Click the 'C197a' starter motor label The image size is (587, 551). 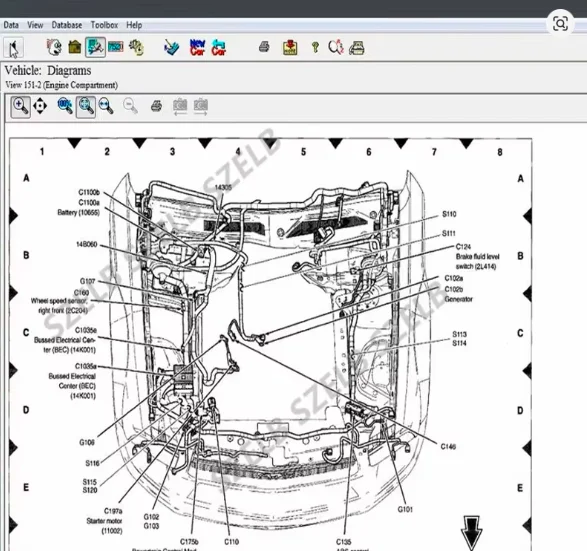pyautogui.click(x=113, y=511)
